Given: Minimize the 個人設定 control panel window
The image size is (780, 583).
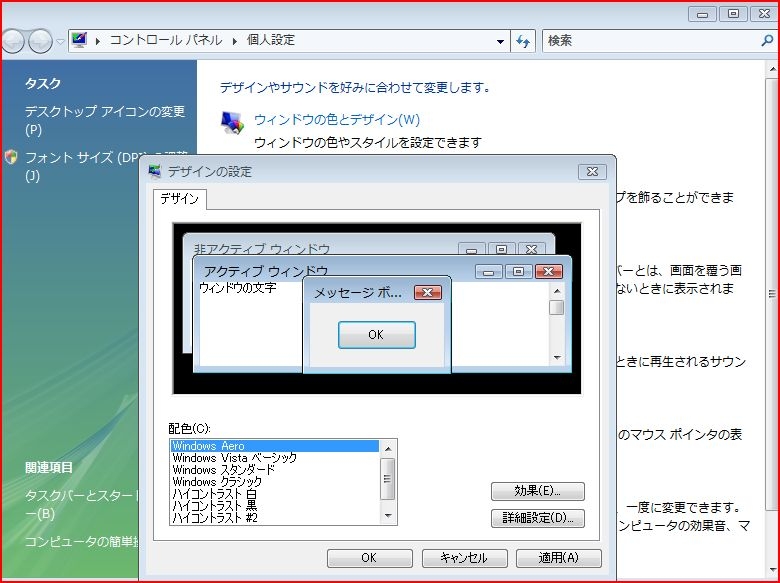Looking at the screenshot, I should click(702, 14).
